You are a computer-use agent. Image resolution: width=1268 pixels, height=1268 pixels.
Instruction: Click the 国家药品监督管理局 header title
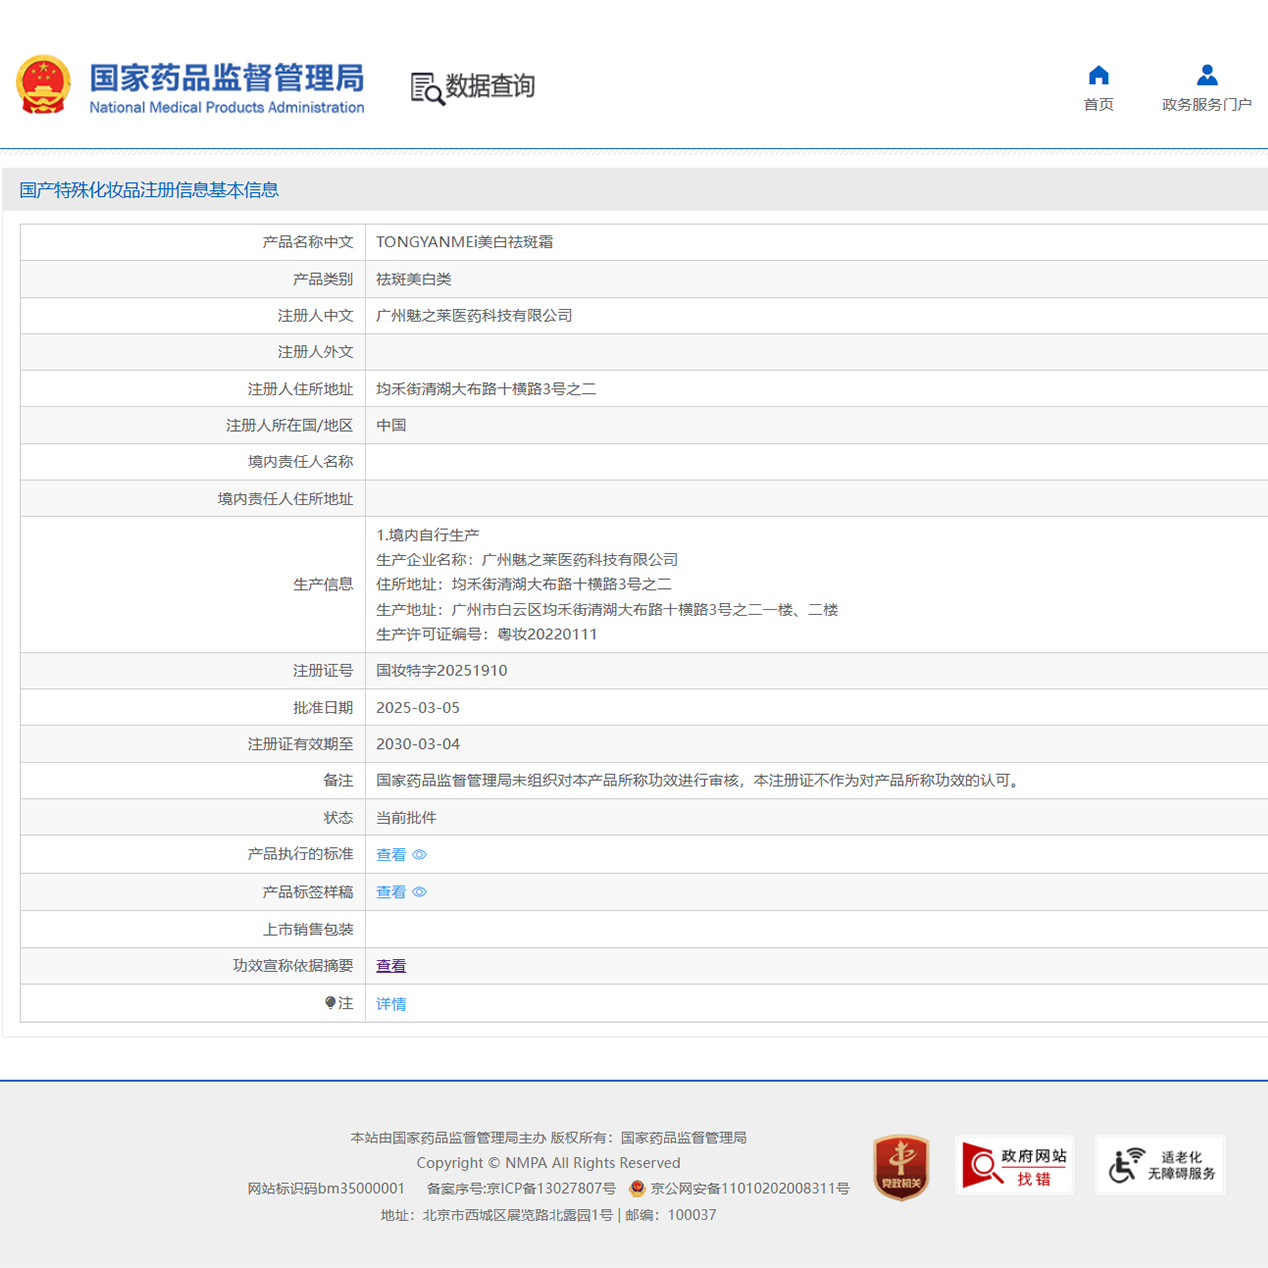[x=226, y=79]
